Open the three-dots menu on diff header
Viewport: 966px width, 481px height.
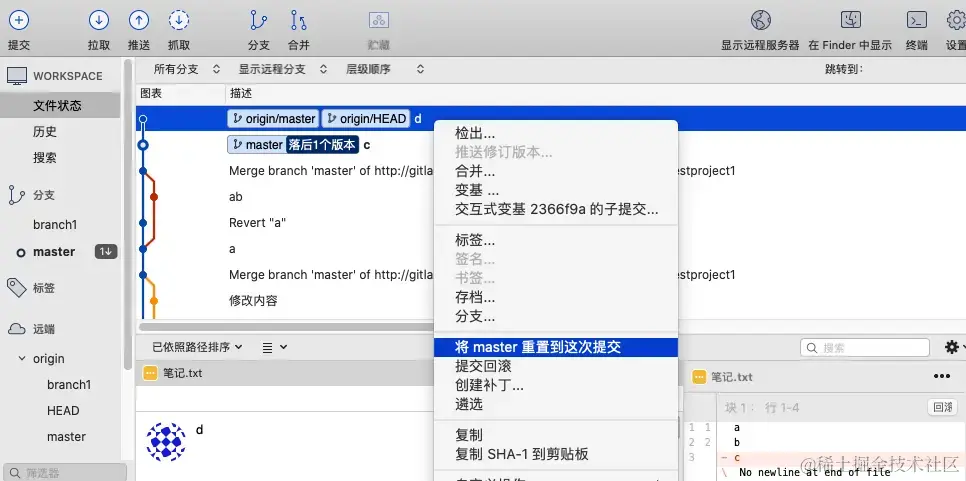941,376
